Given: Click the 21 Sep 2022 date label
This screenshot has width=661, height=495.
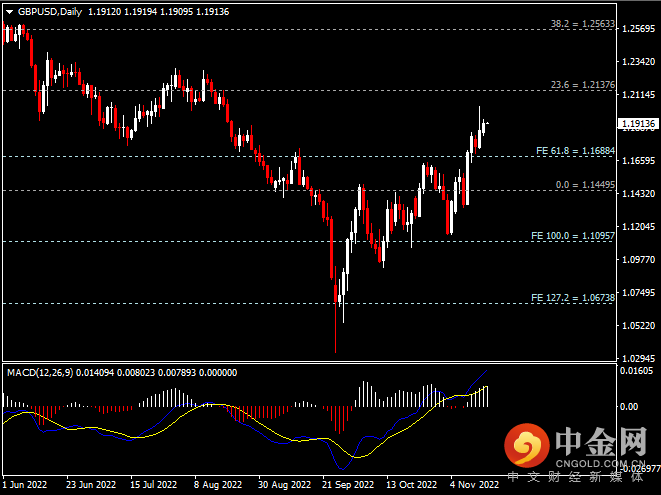Looking at the screenshot, I should coord(348,484).
